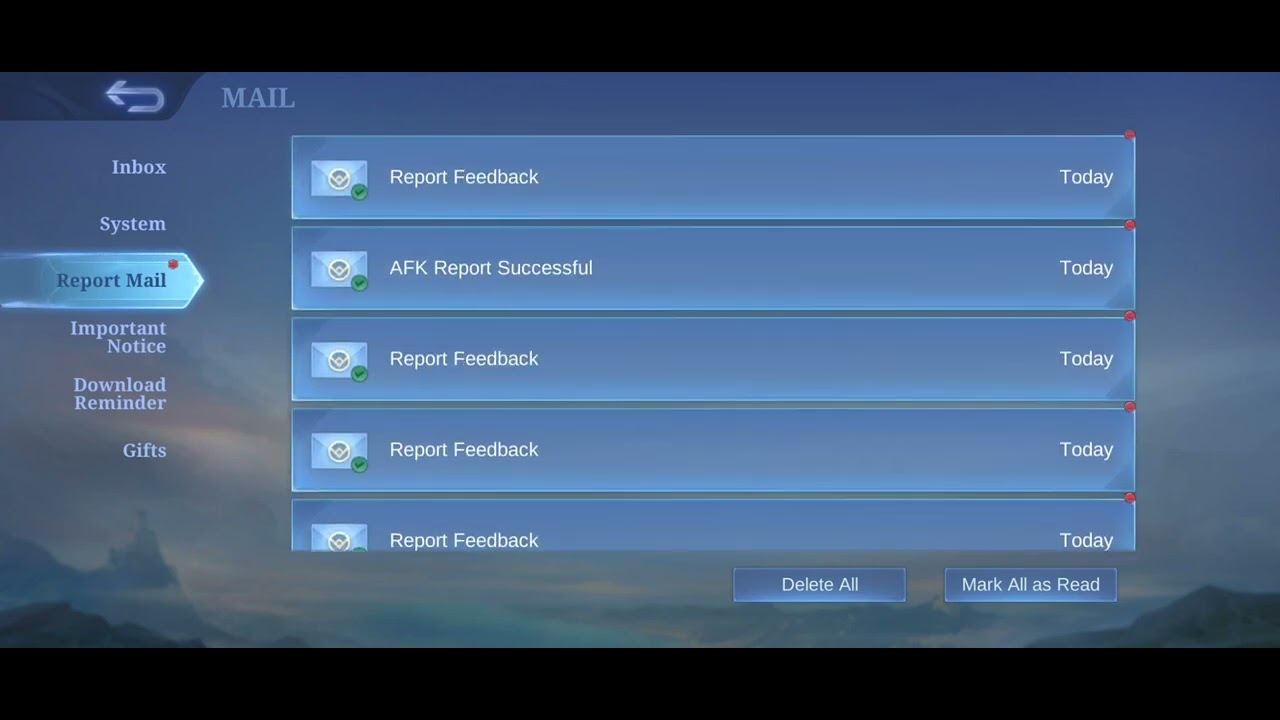The height and width of the screenshot is (720, 1280).
Task: Click the envelope icon beside AFK Report Successful
Action: pyautogui.click(x=339, y=269)
